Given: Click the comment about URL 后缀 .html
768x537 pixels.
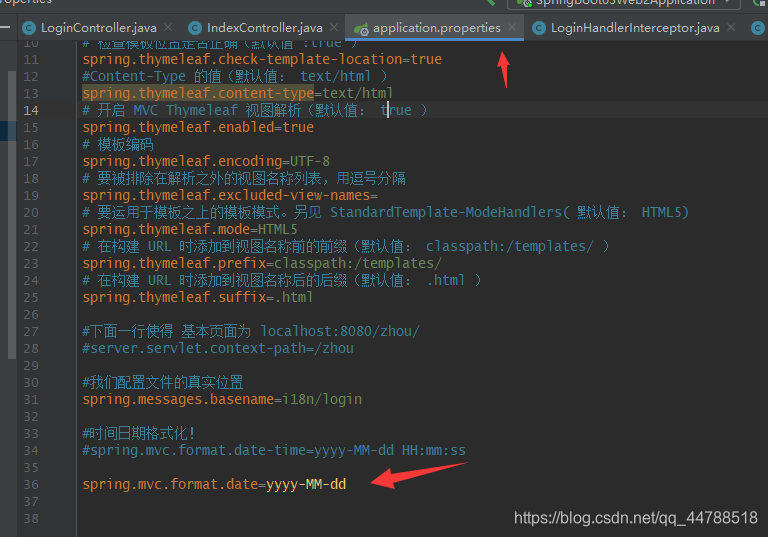Looking at the screenshot, I should (x=282, y=280).
